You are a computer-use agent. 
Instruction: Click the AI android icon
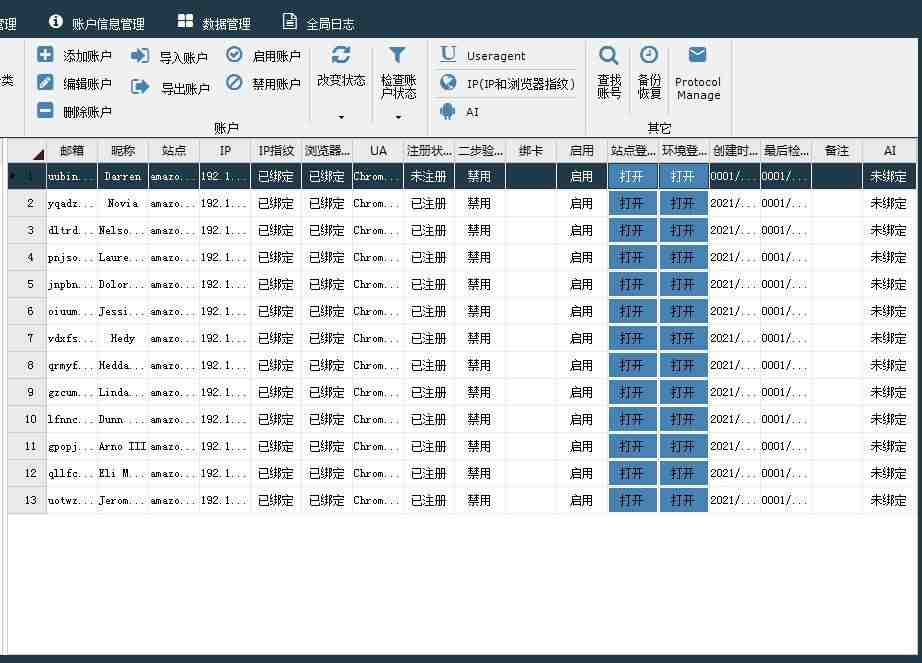(448, 110)
